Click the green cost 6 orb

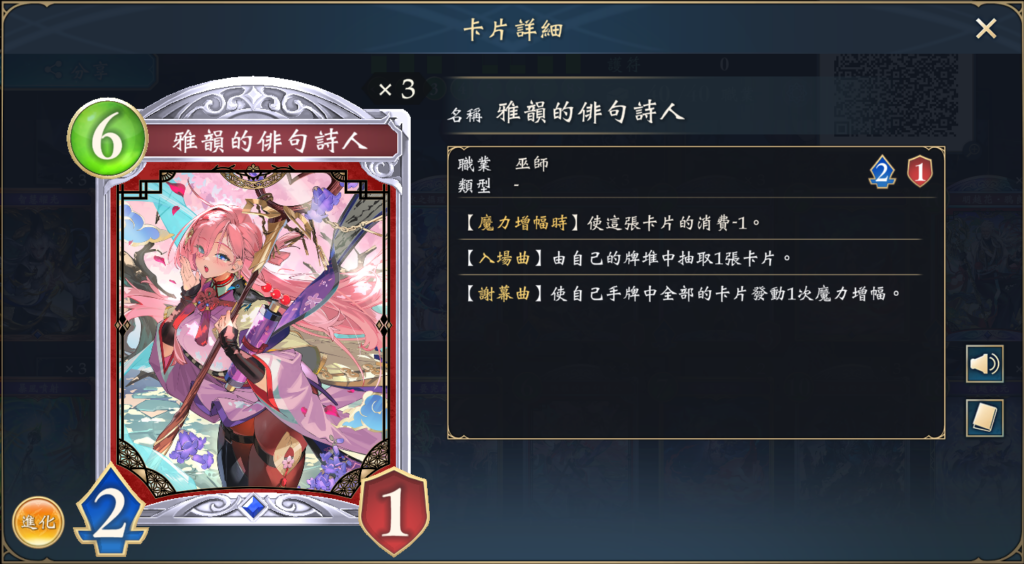[x=107, y=138]
